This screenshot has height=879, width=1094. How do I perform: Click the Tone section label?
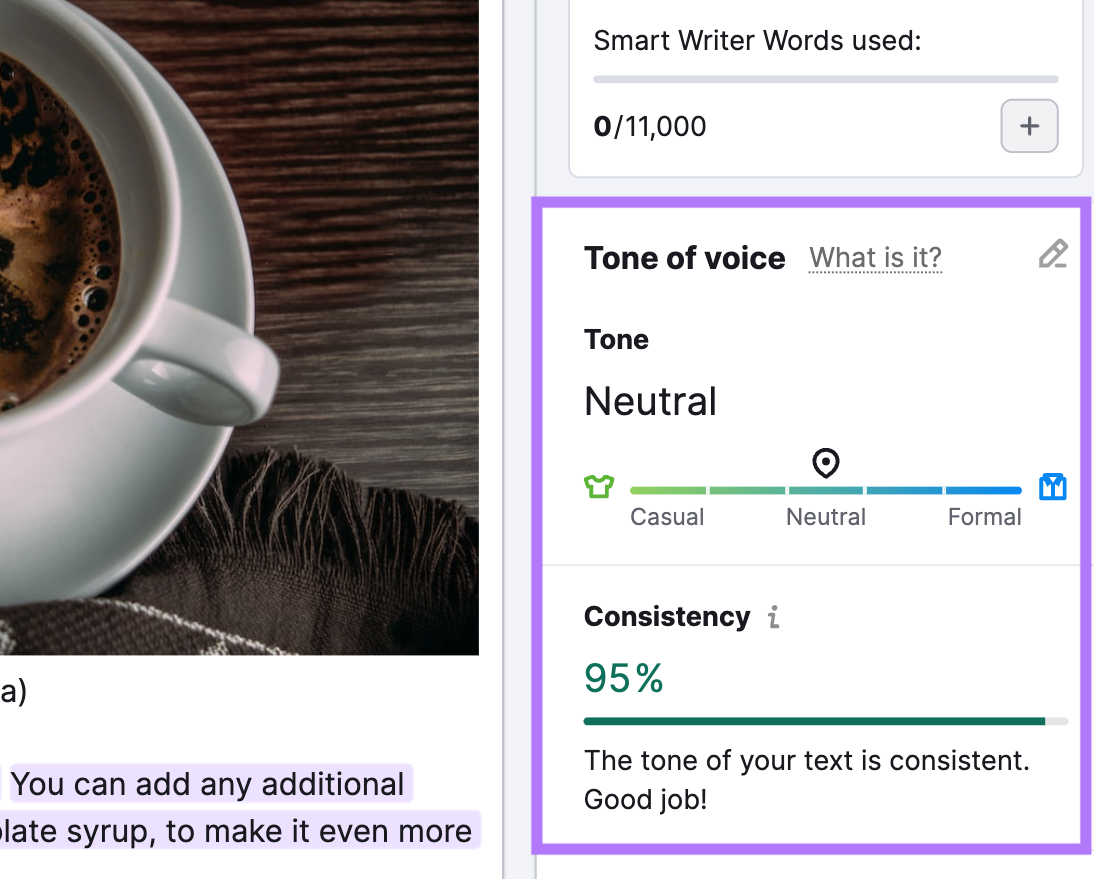(x=616, y=339)
